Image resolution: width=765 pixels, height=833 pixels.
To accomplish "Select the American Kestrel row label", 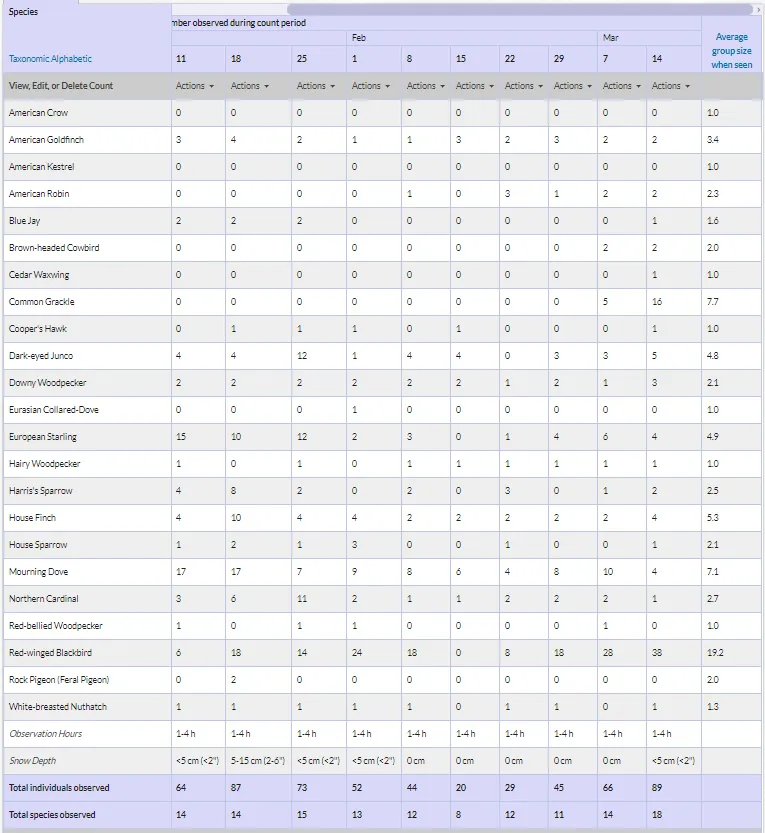I will click(41, 167).
